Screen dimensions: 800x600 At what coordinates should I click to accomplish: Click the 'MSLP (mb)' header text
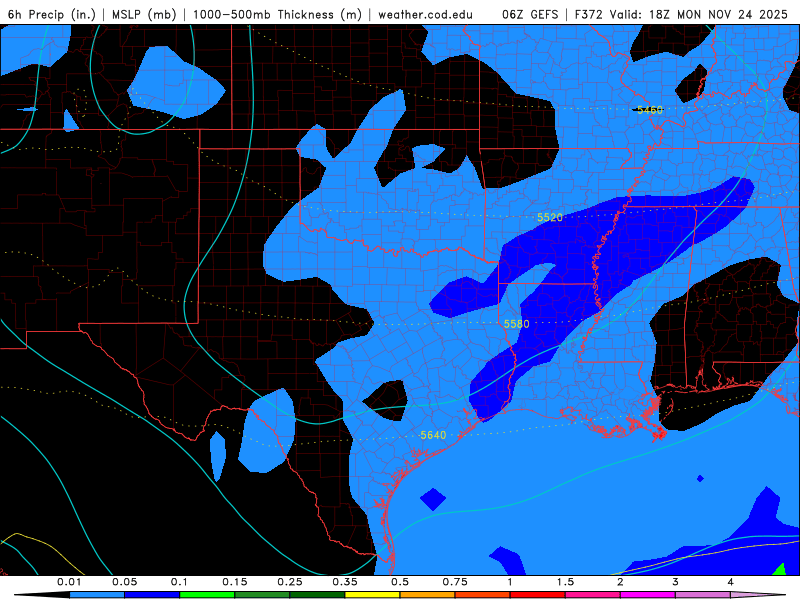click(144, 15)
